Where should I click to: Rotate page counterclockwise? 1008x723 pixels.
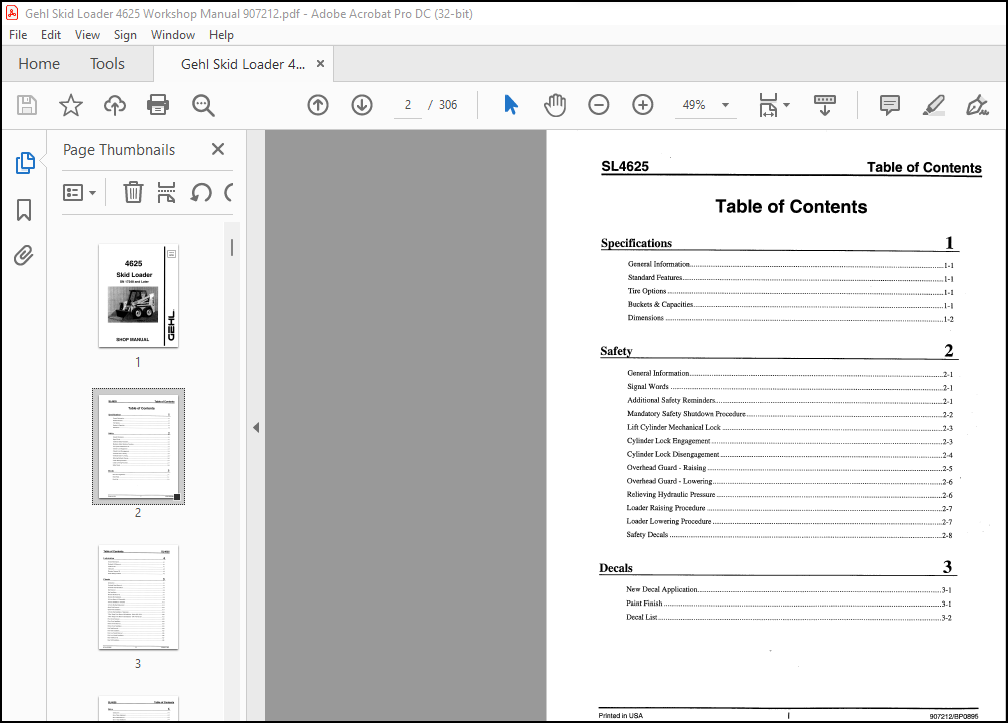pyautogui.click(x=201, y=192)
